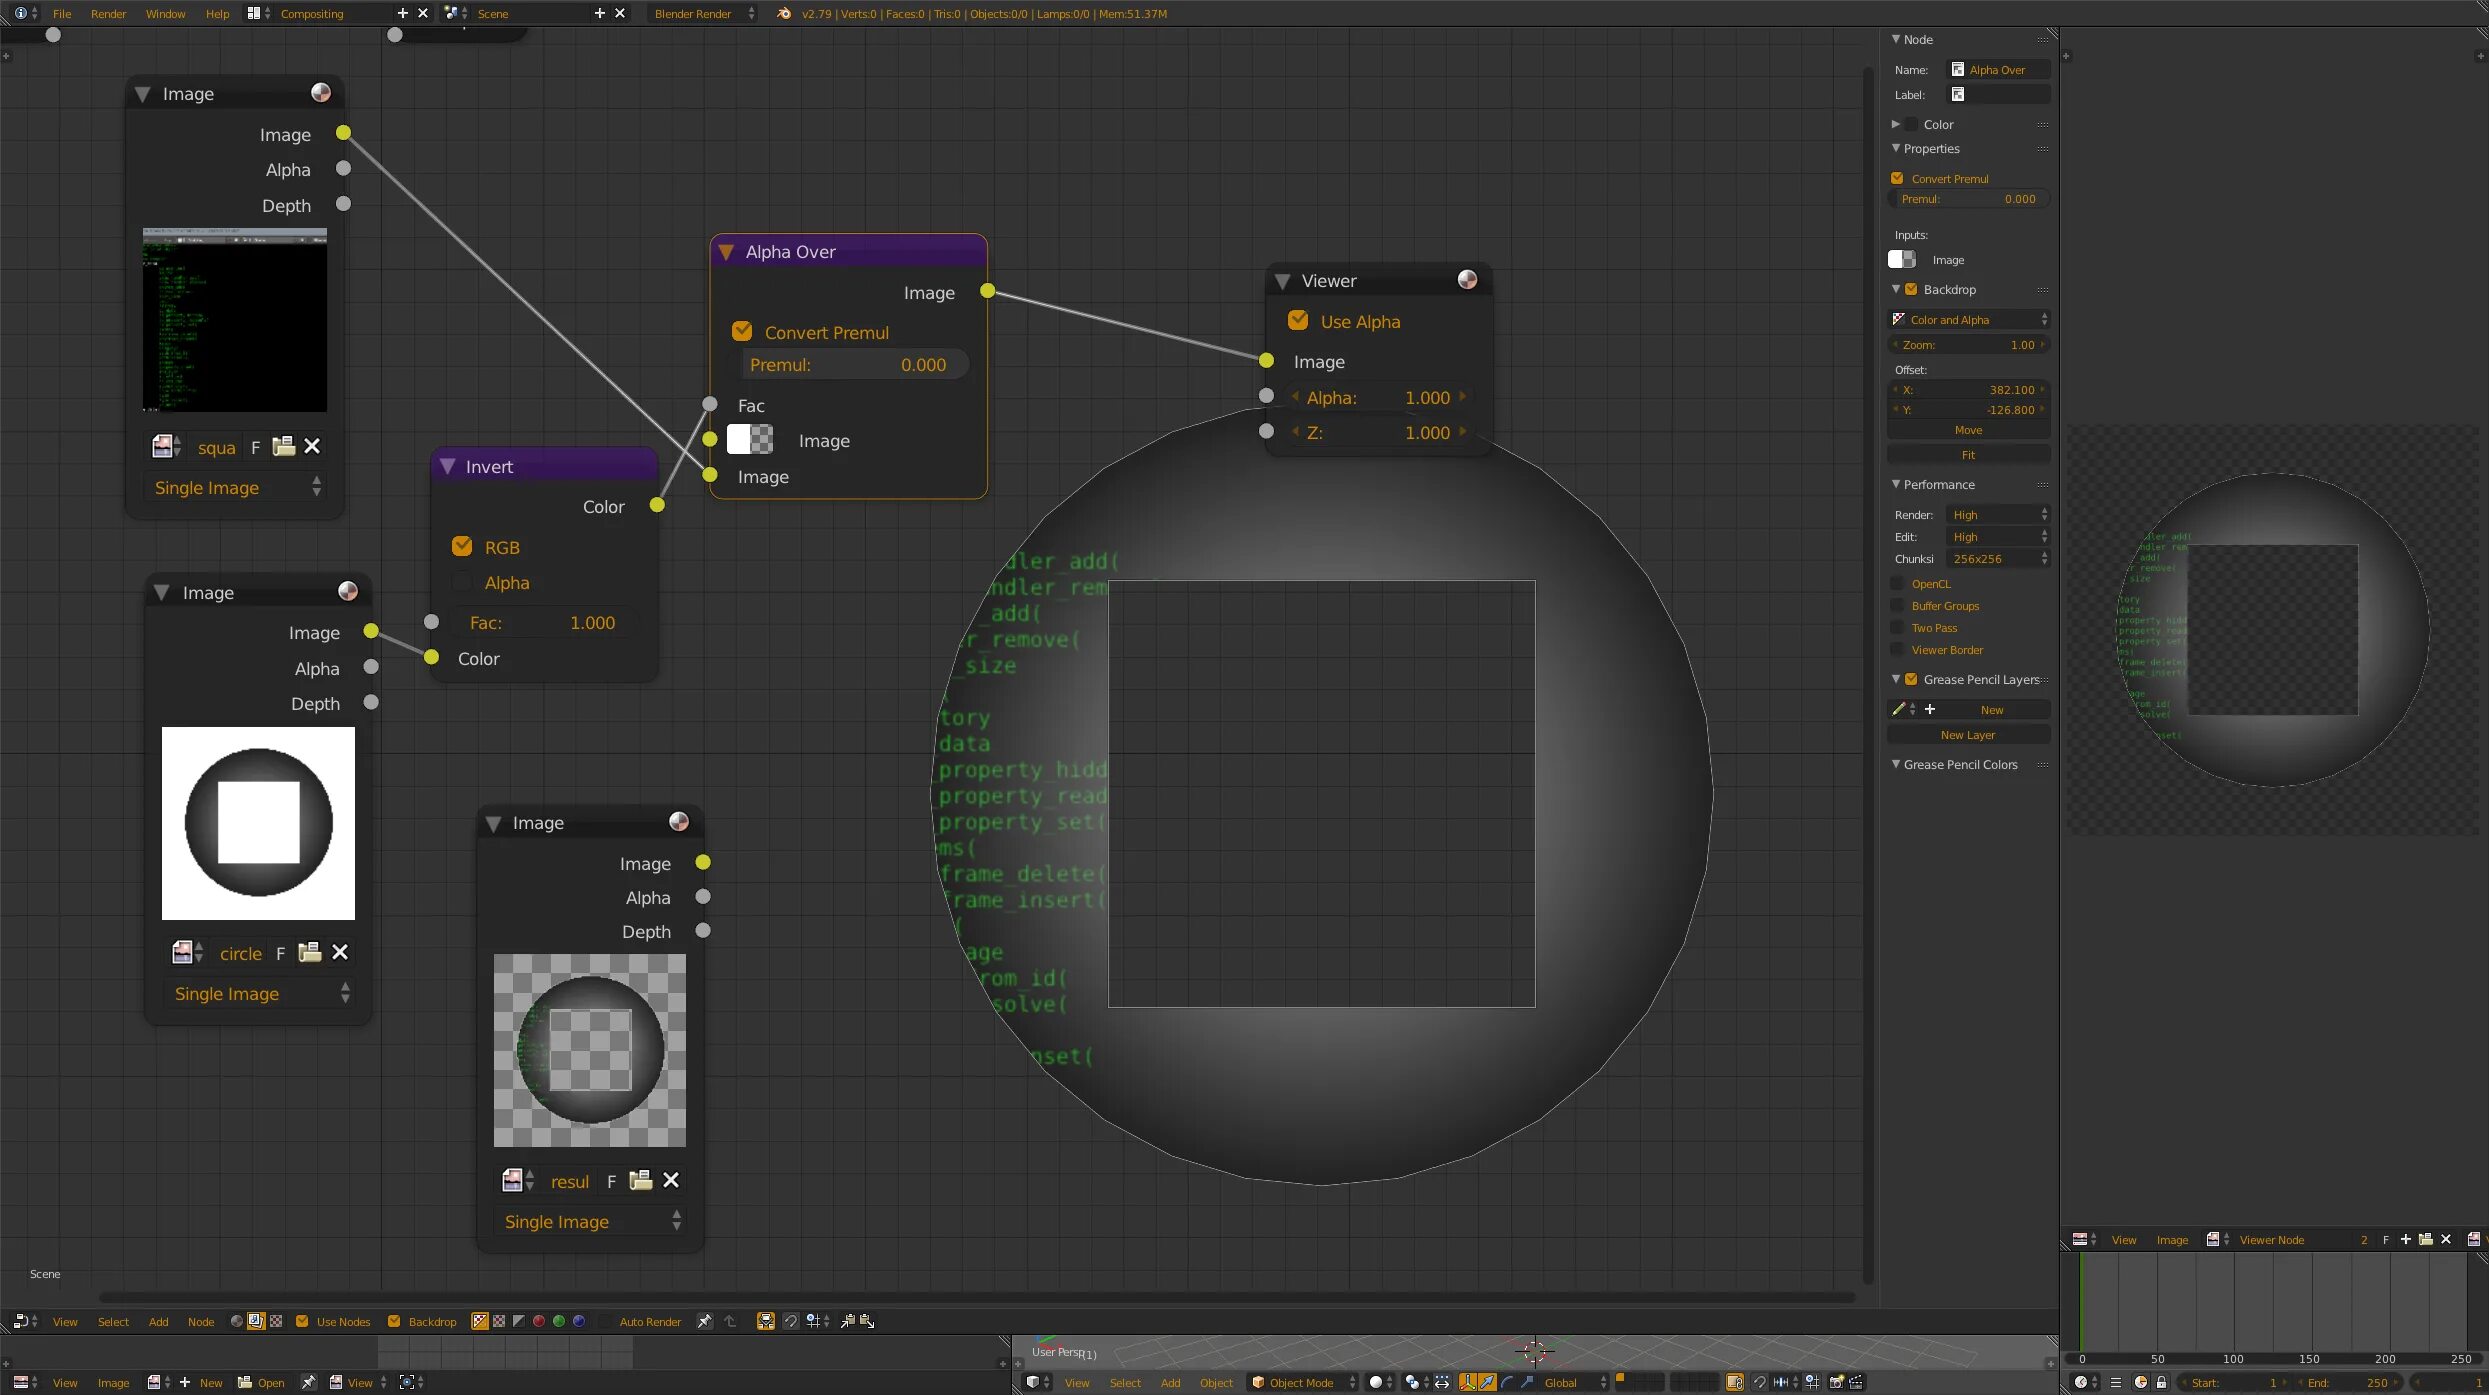The width and height of the screenshot is (2489, 1395).
Task: Add a new screen layout with plus icon
Action: (403, 13)
